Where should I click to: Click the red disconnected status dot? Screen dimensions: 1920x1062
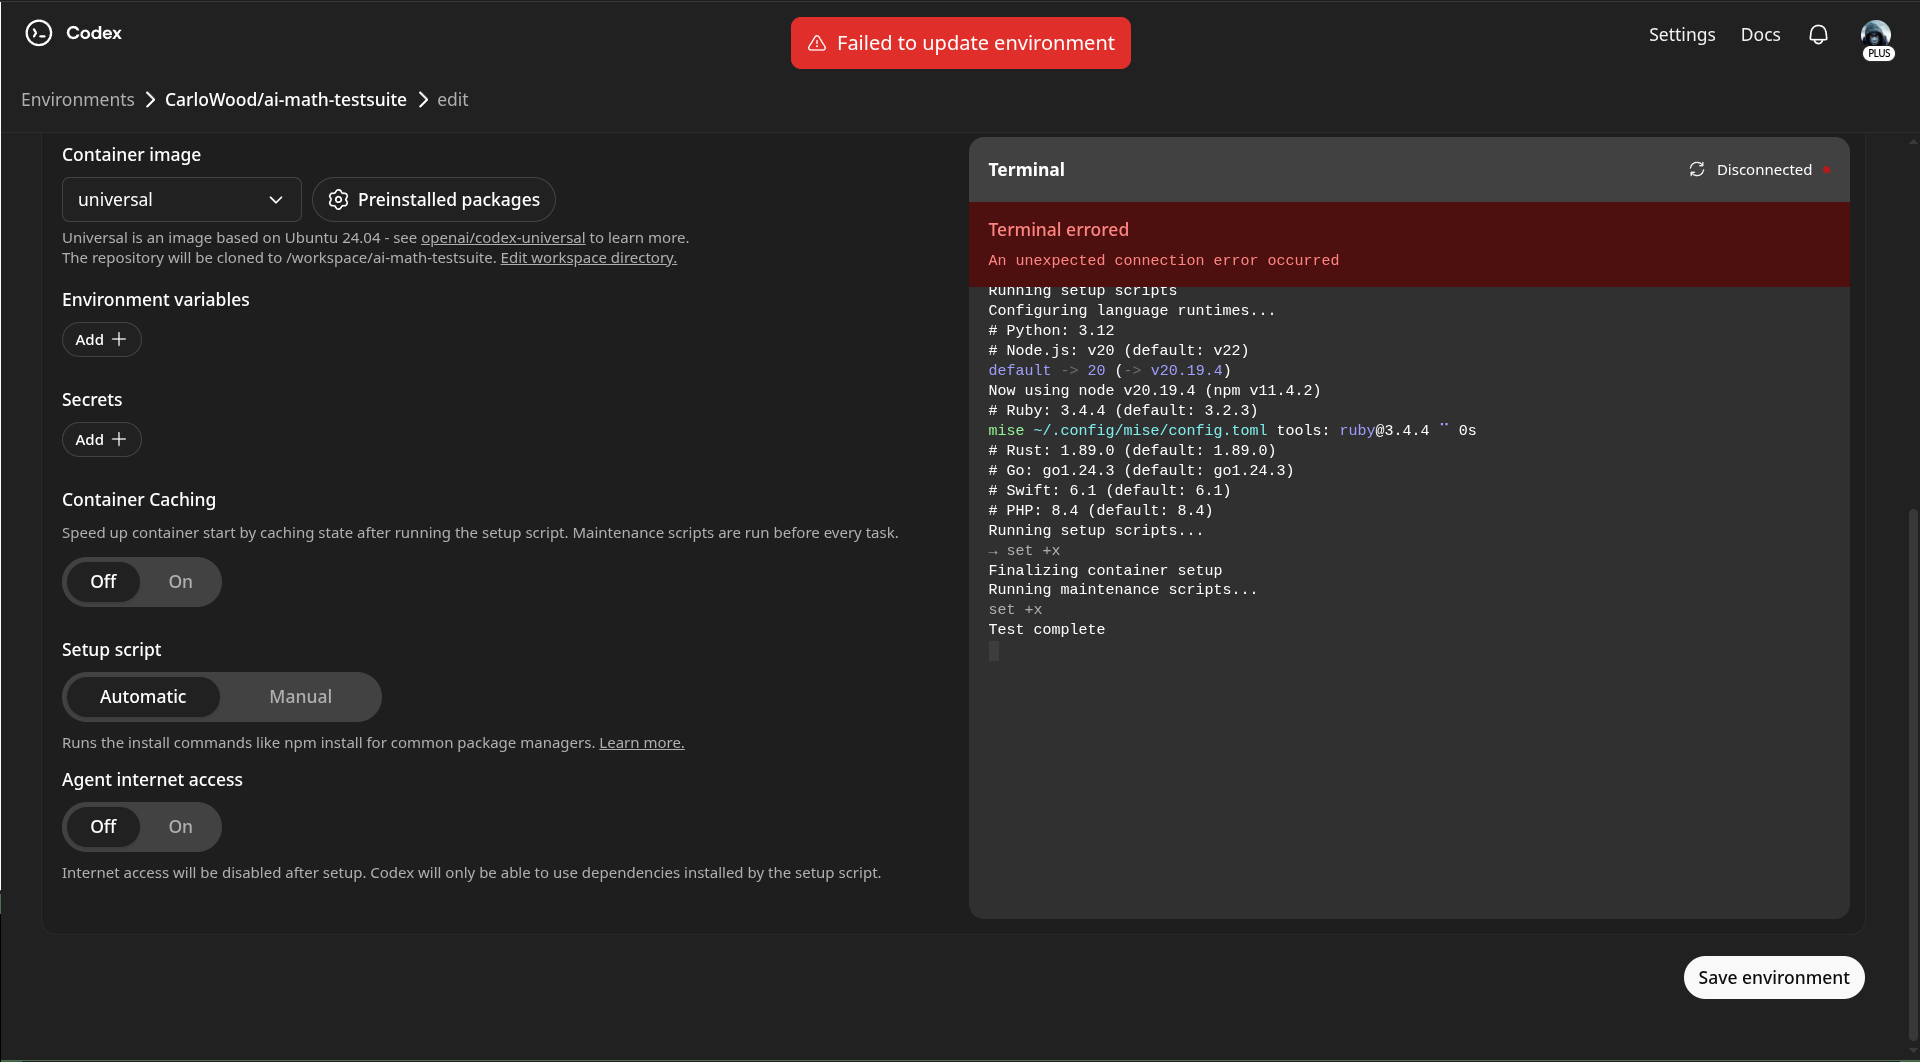[x=1826, y=170]
